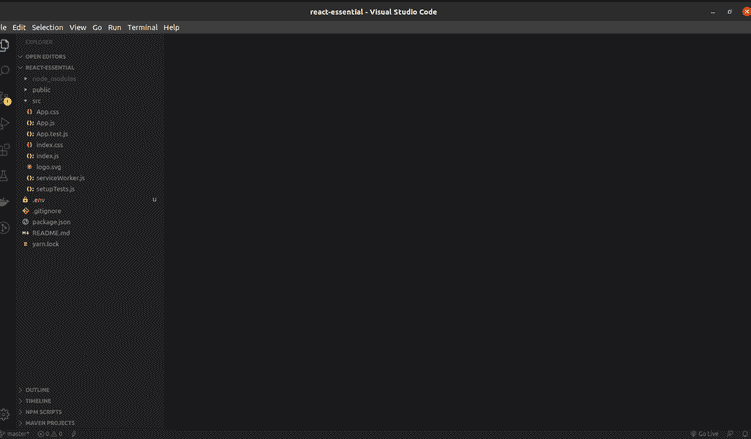Click the serviceWorker.js file icon

pyautogui.click(x=30, y=178)
